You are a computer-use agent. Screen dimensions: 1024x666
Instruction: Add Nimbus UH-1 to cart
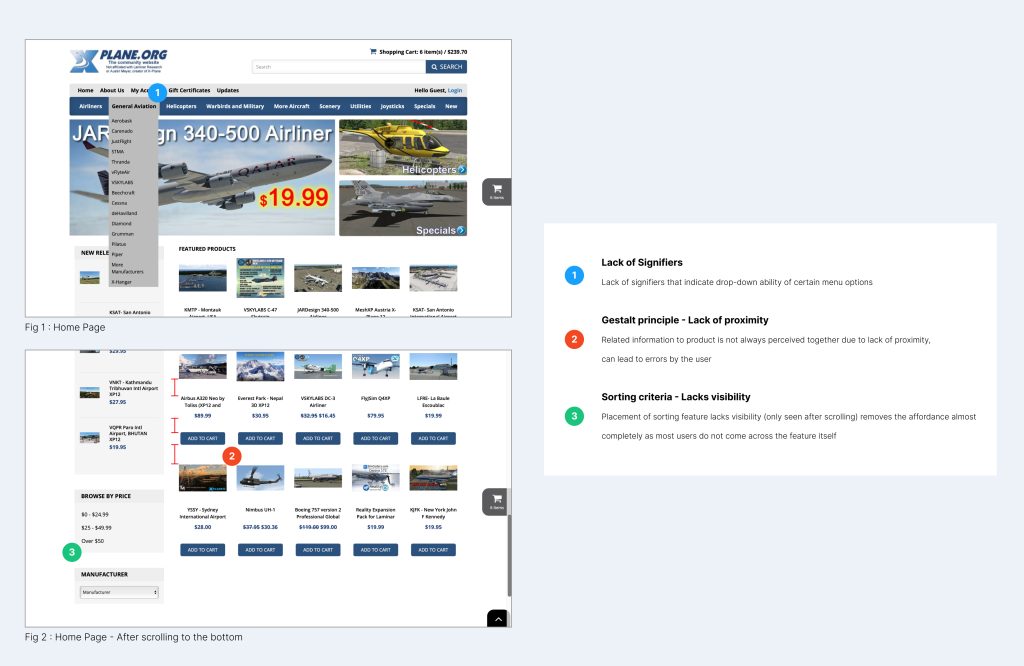pos(260,550)
